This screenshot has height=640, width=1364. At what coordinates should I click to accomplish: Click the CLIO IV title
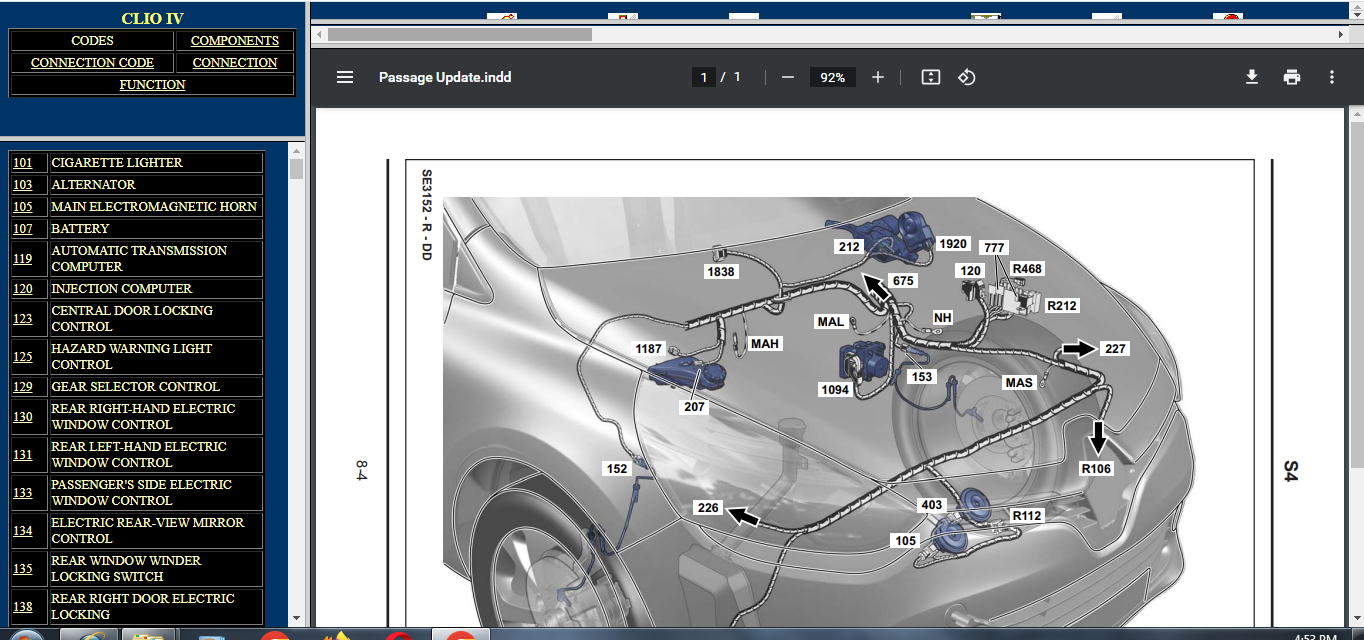152,18
